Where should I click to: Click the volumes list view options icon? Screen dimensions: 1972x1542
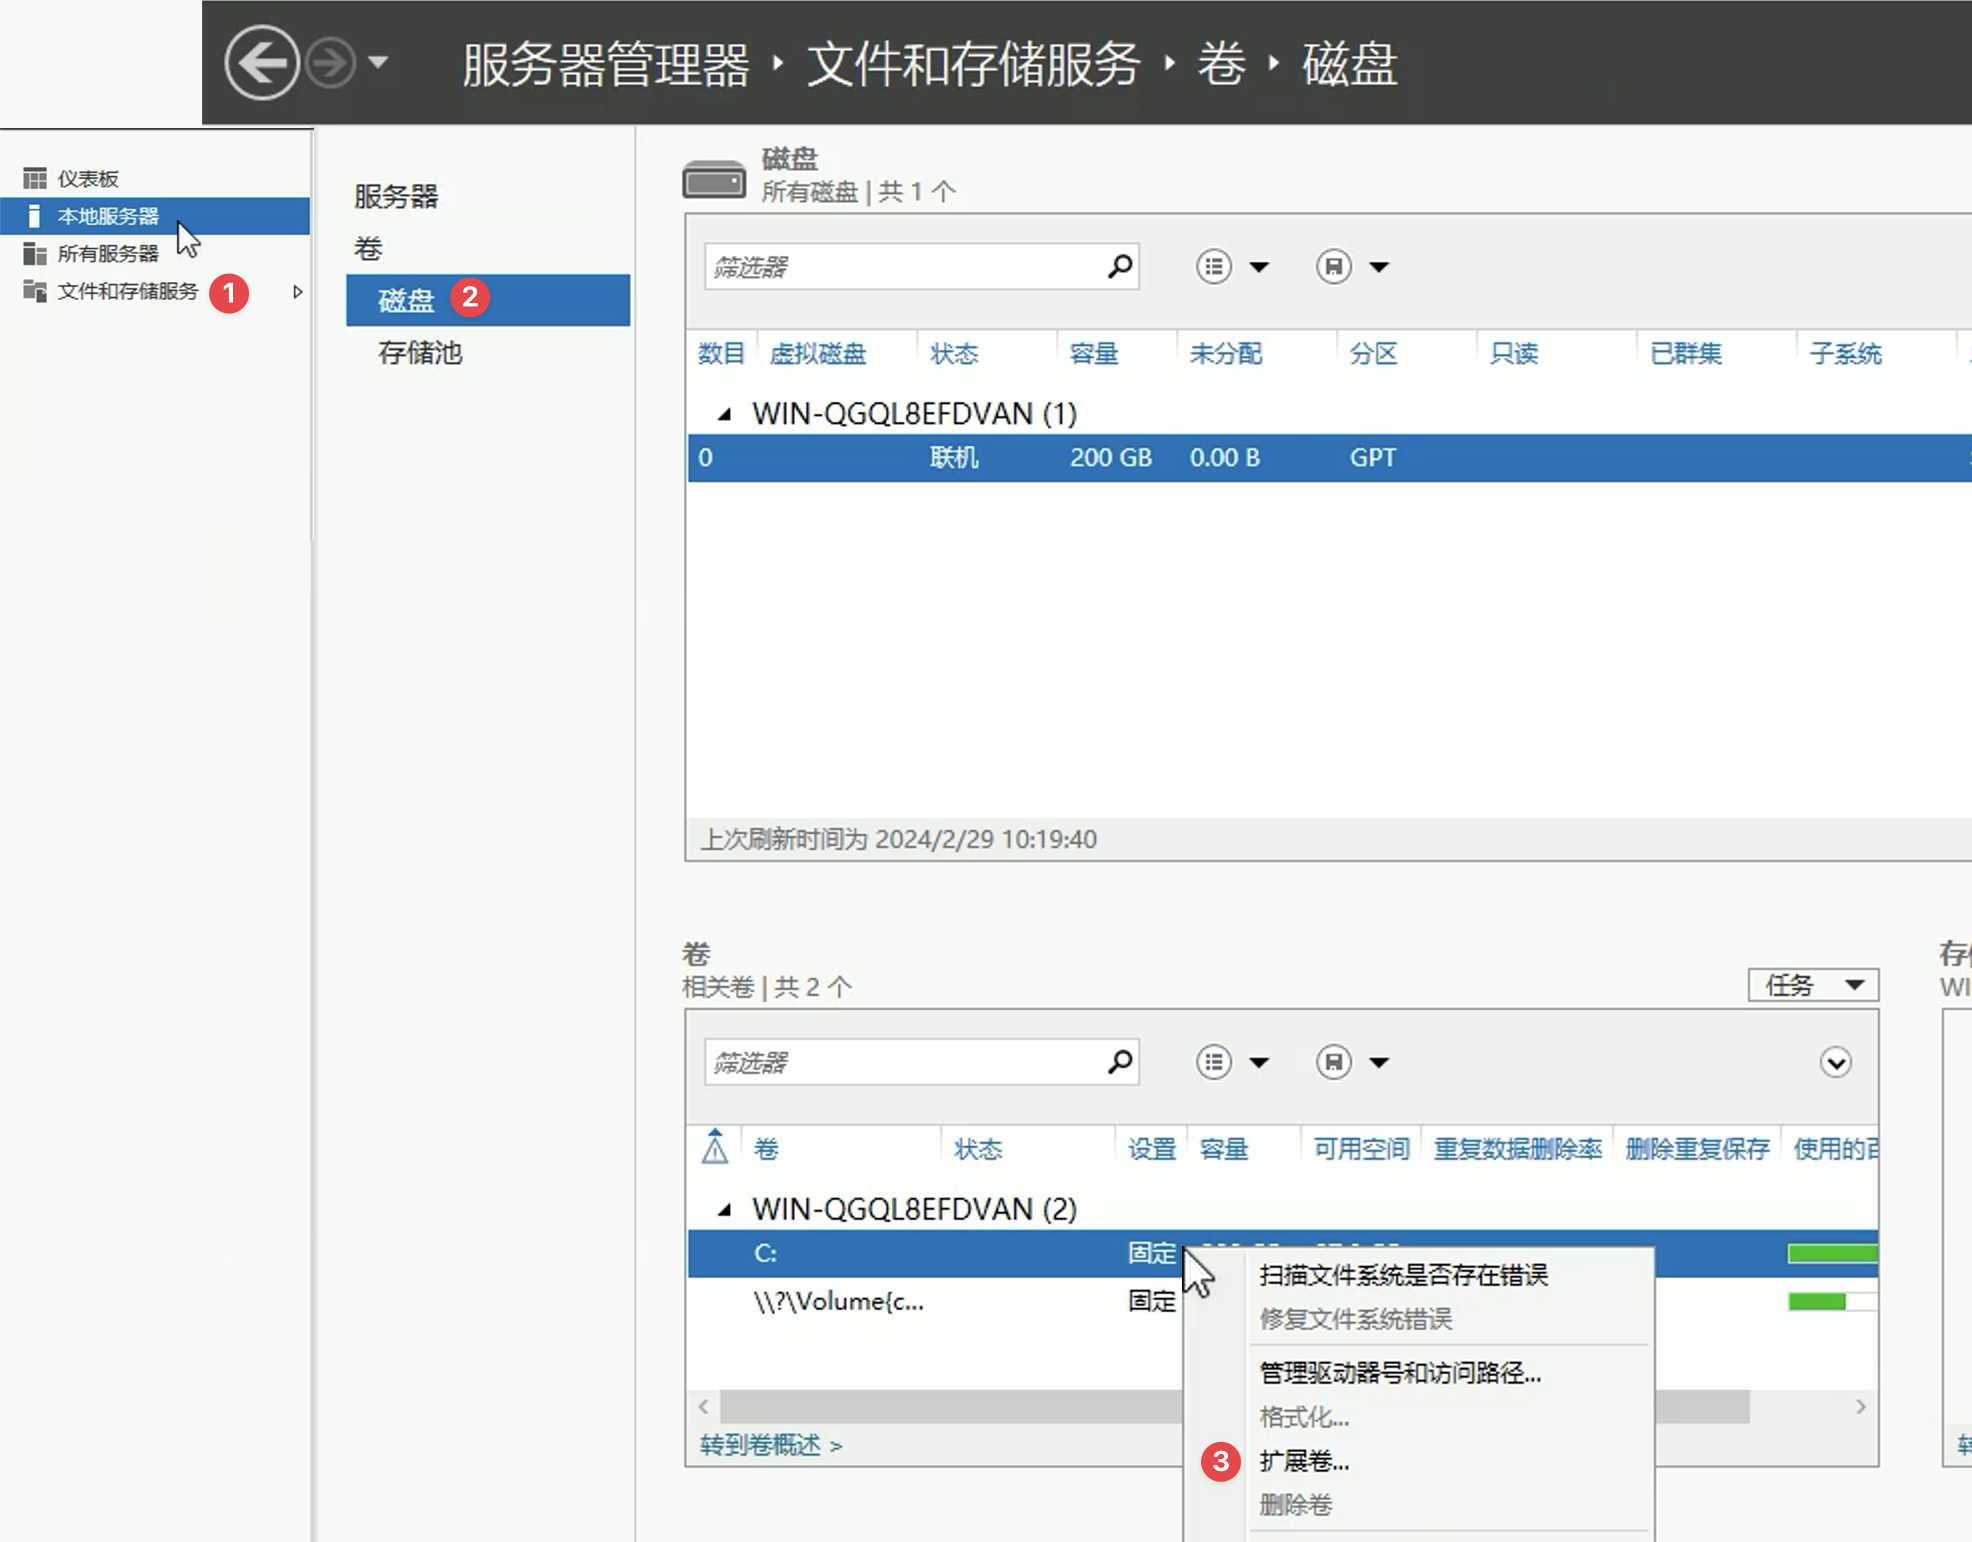1214,1062
